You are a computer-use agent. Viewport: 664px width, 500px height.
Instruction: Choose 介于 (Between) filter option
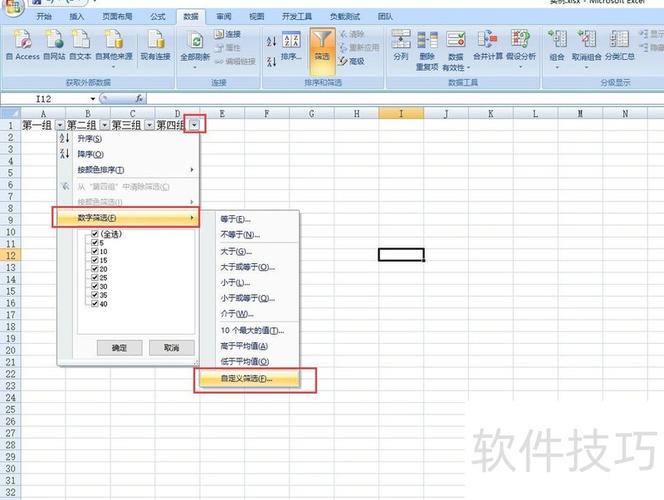coord(250,314)
